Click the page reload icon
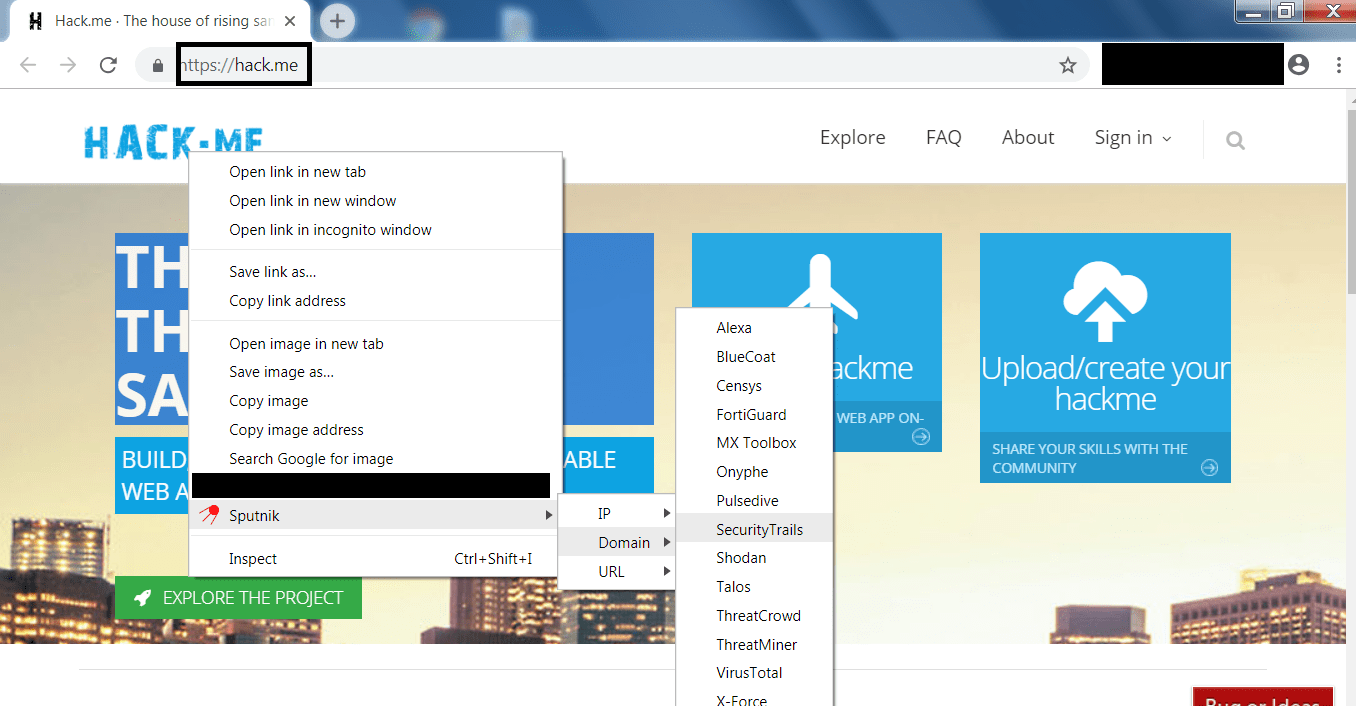 [108, 63]
